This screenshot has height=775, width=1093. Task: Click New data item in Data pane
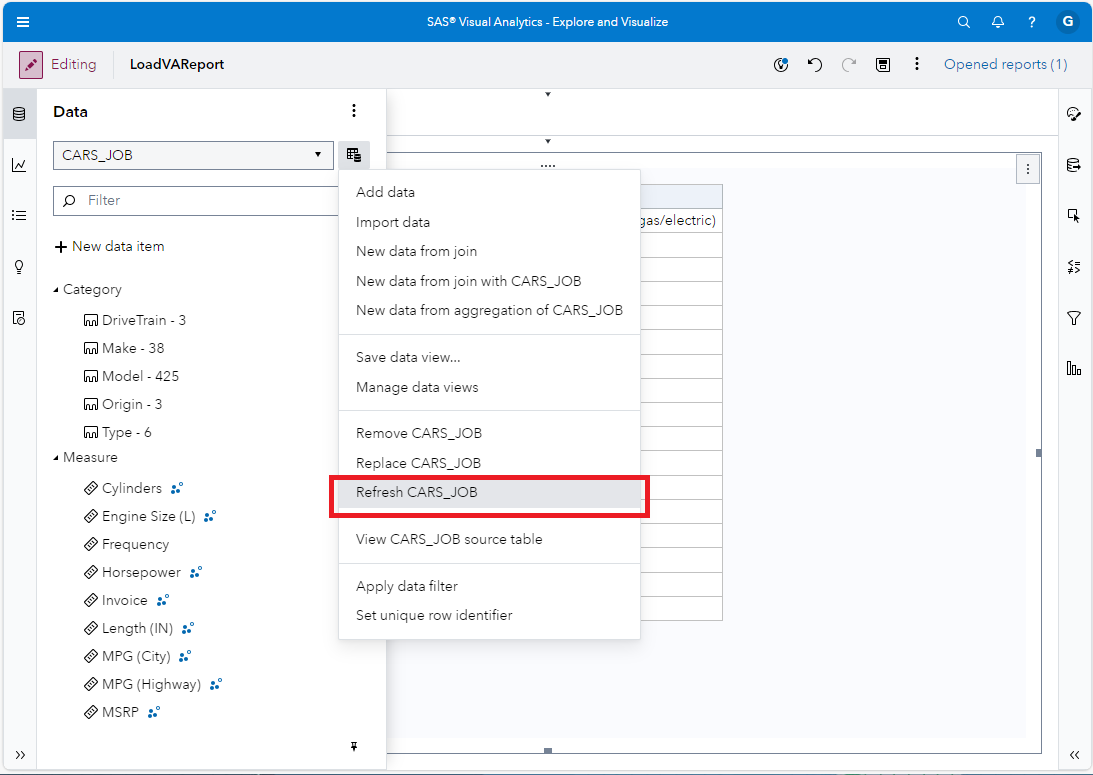pos(109,246)
